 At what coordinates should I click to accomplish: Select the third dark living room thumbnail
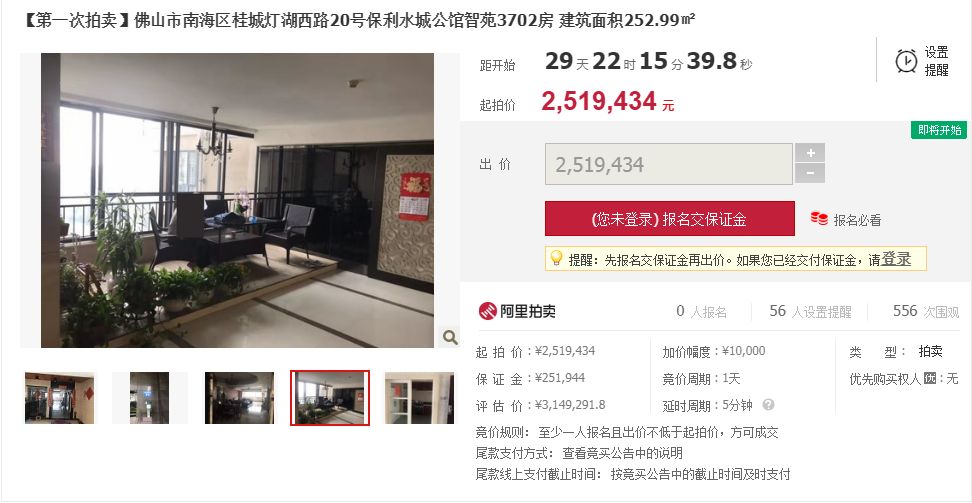[x=239, y=398]
